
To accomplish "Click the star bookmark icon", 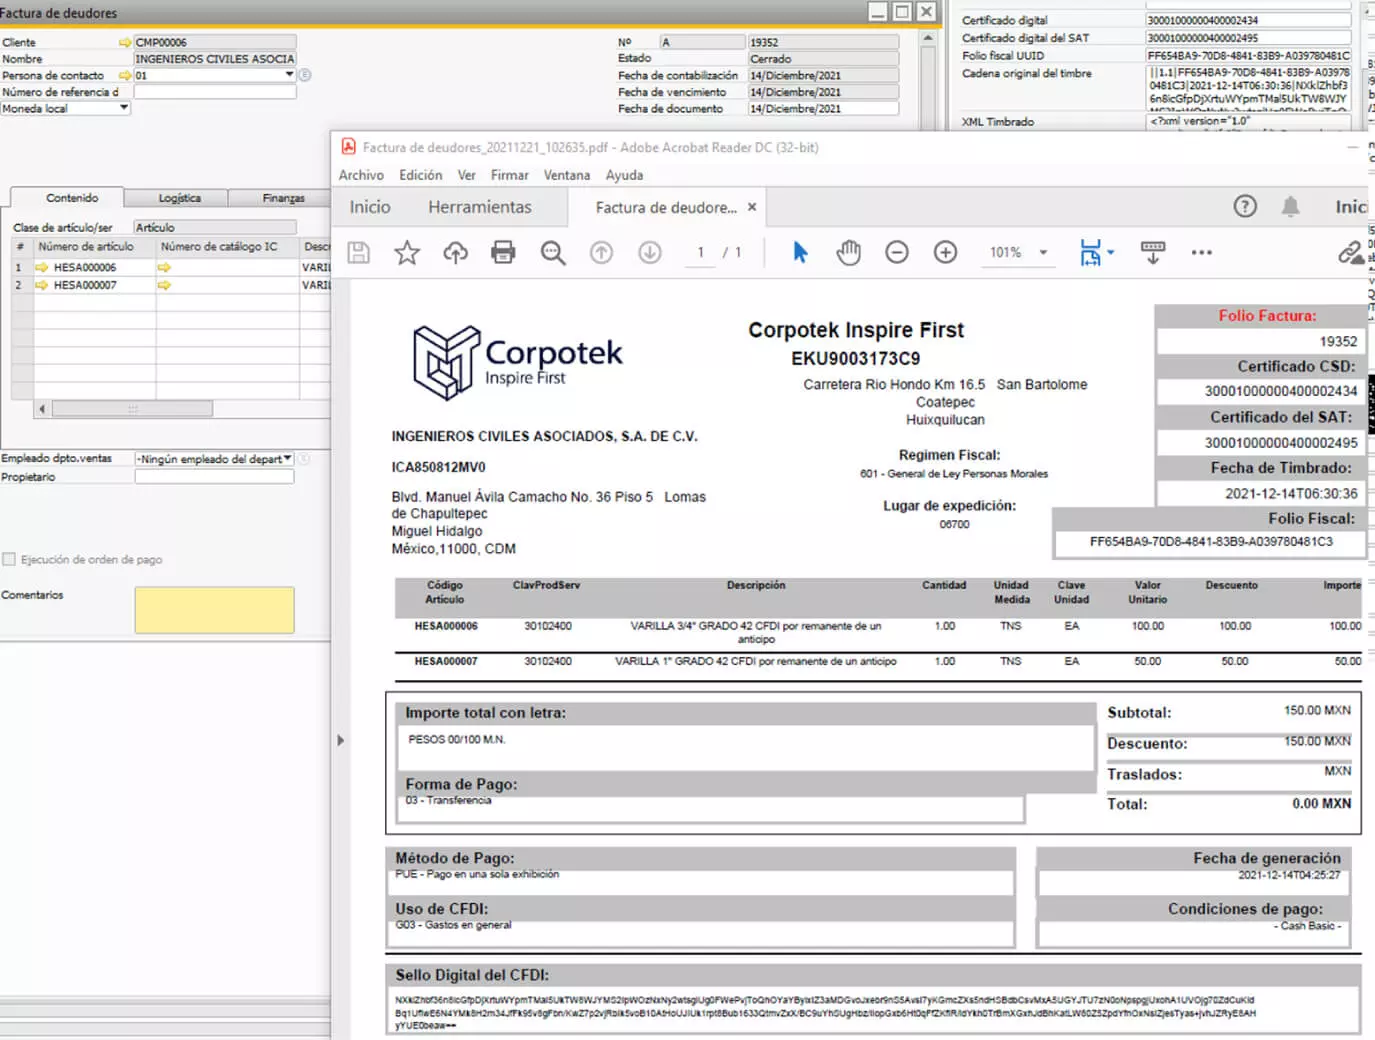I will [407, 253].
